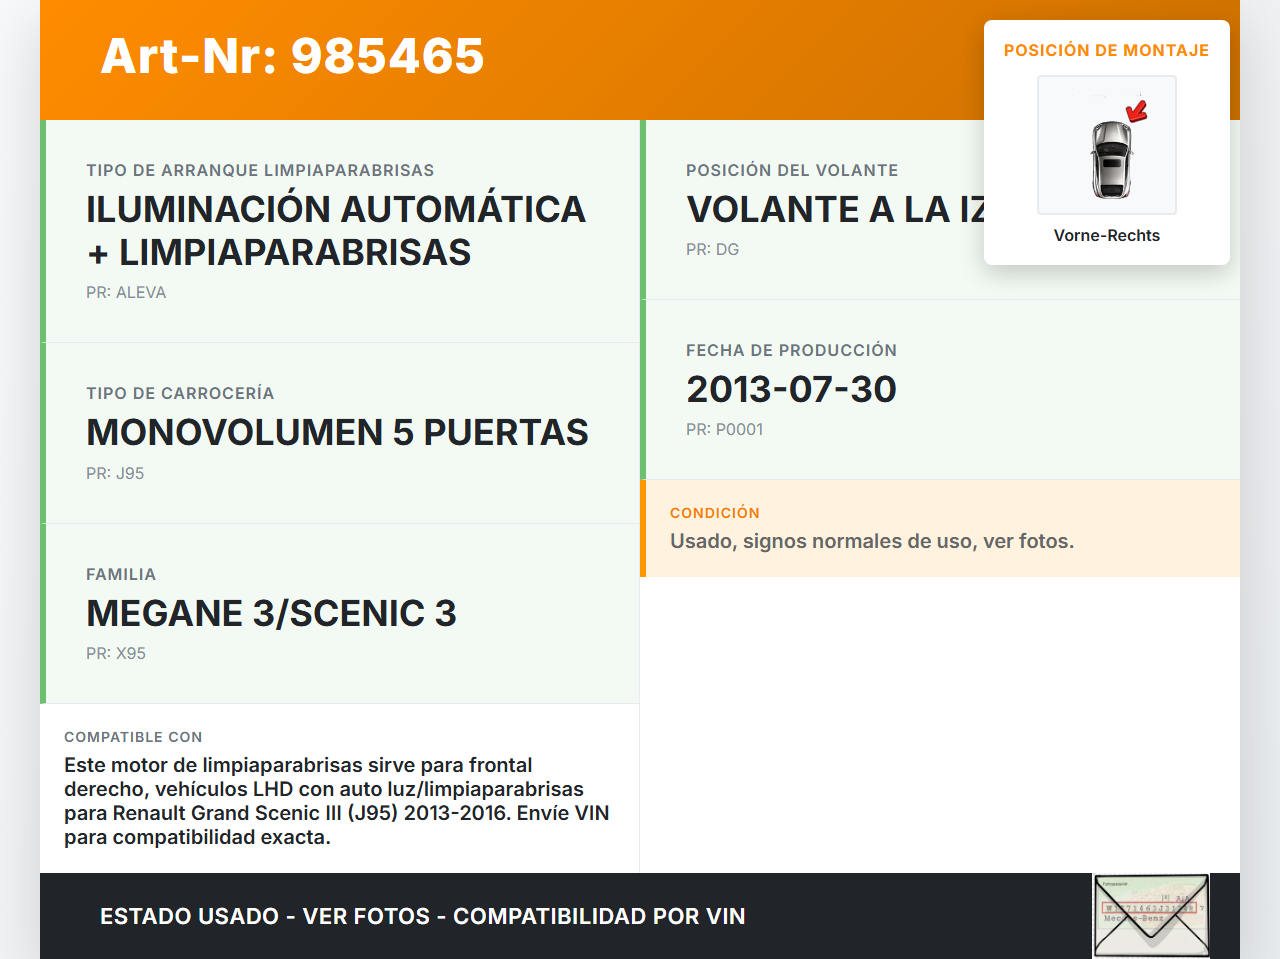
Task: Click the PR: DG code
Action: pyautogui.click(x=712, y=249)
